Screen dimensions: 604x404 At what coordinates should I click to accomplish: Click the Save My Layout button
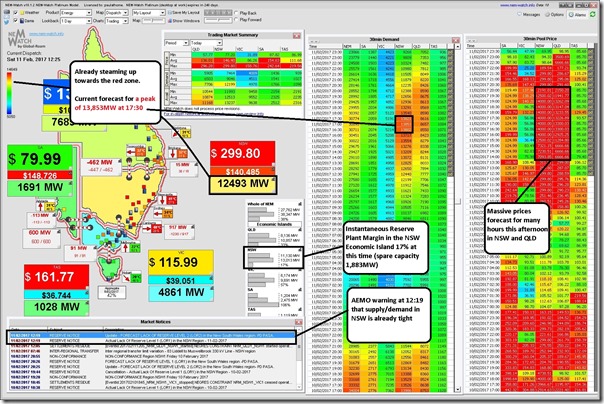coord(184,13)
